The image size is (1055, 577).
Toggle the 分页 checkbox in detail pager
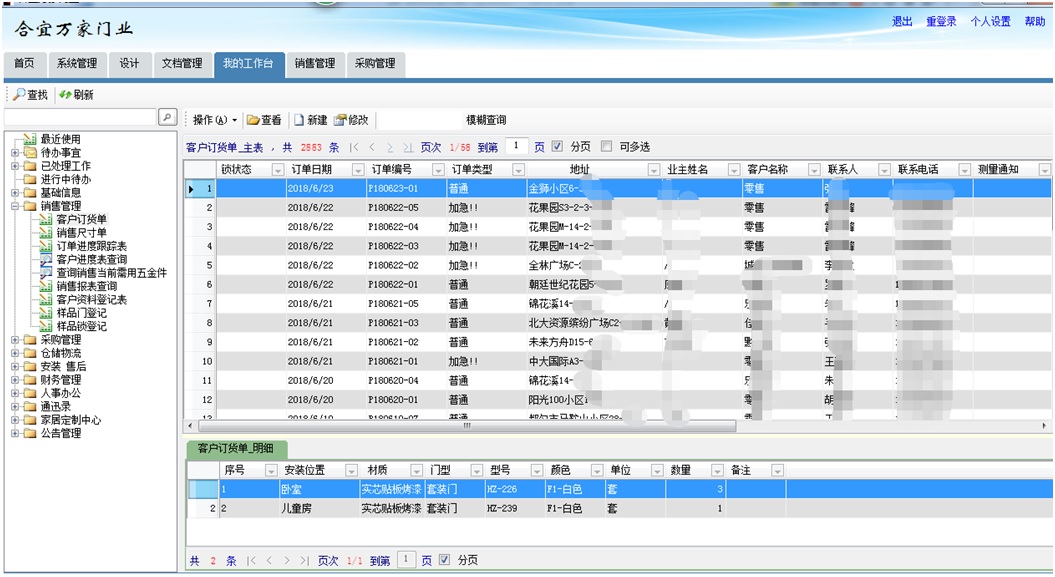click(445, 560)
